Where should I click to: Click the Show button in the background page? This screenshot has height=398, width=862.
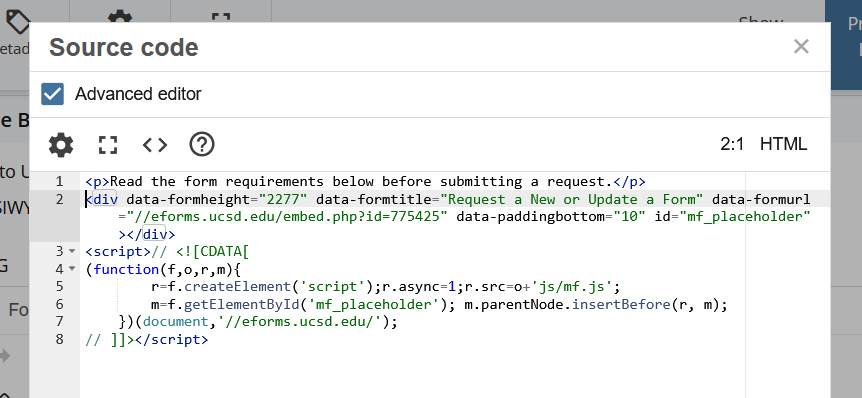(761, 19)
